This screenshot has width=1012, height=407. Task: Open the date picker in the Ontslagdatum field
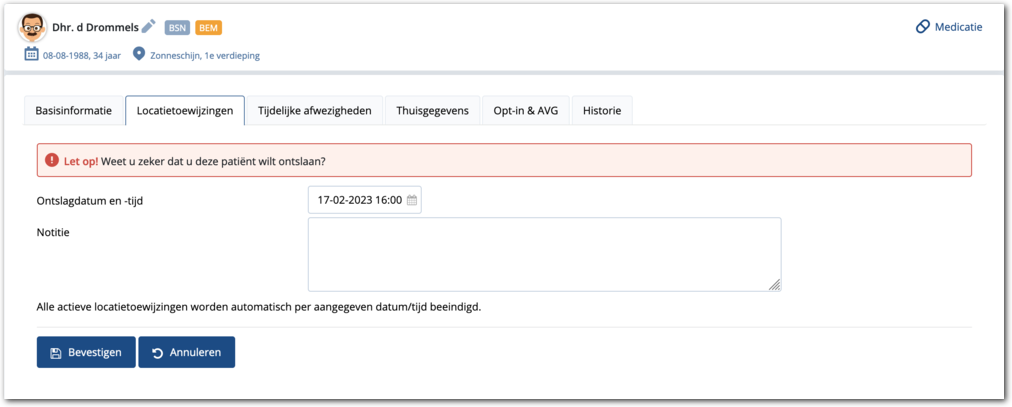411,200
